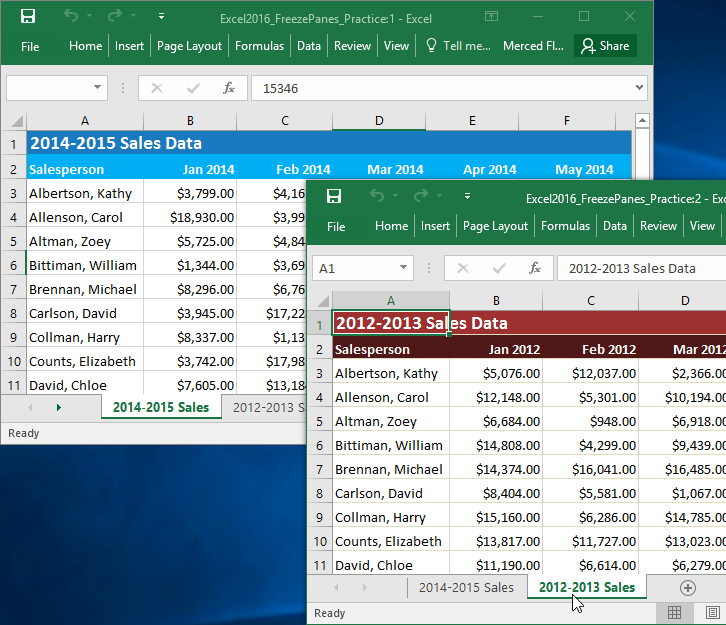Viewport: 726px width, 625px height.
Task: Add a new sheet with the plus icon
Action: [x=687, y=587]
